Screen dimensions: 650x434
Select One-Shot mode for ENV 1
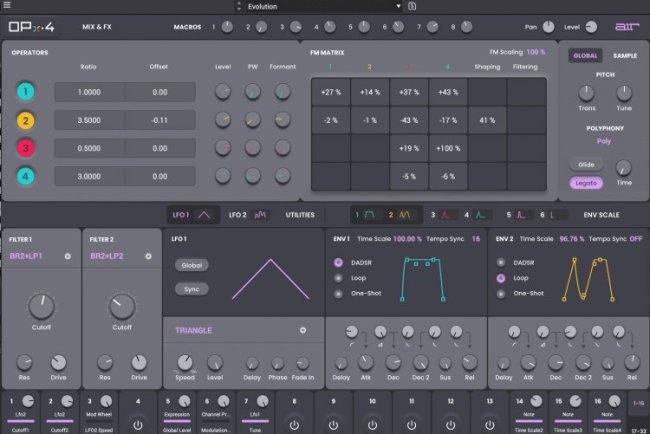[338, 293]
